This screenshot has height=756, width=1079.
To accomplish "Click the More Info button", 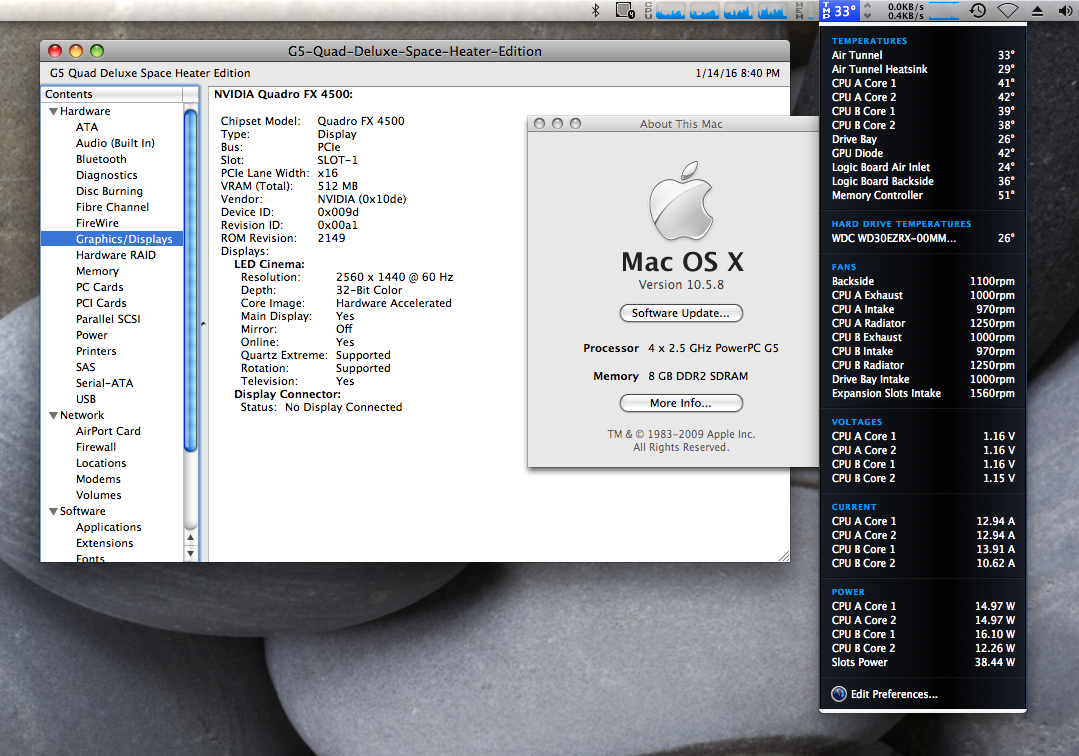I will [x=681, y=403].
